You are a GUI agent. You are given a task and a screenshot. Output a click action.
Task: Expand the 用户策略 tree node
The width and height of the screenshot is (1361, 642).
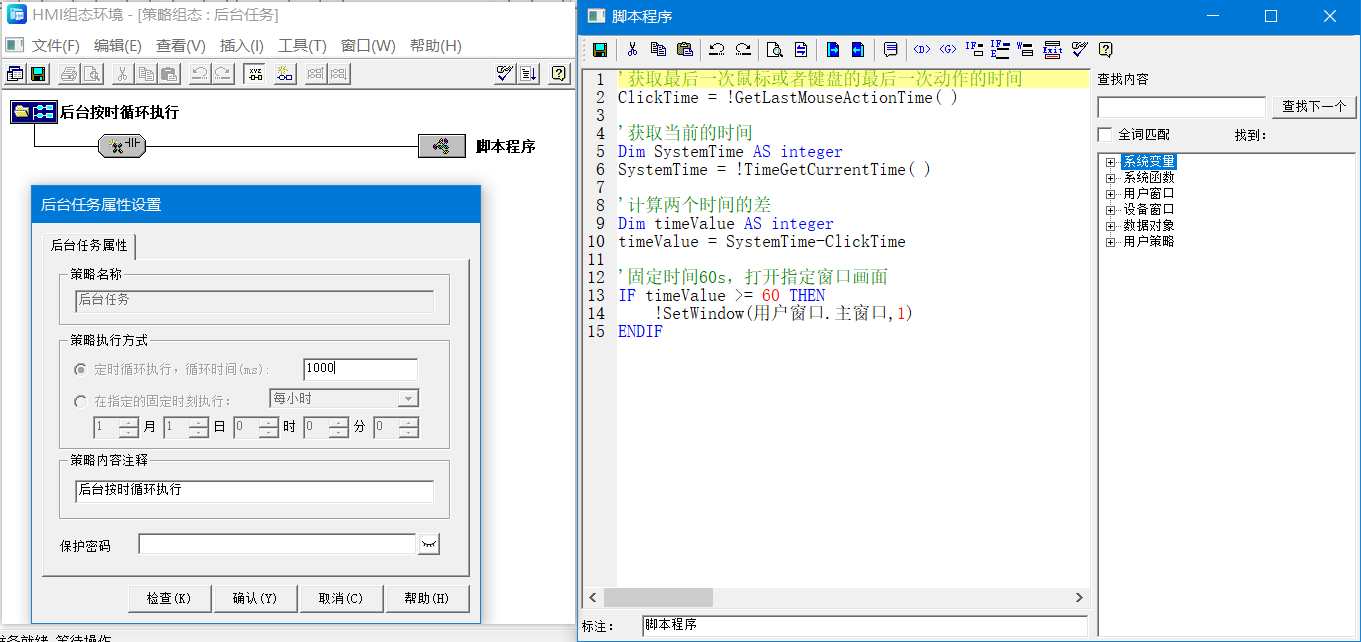1109,241
